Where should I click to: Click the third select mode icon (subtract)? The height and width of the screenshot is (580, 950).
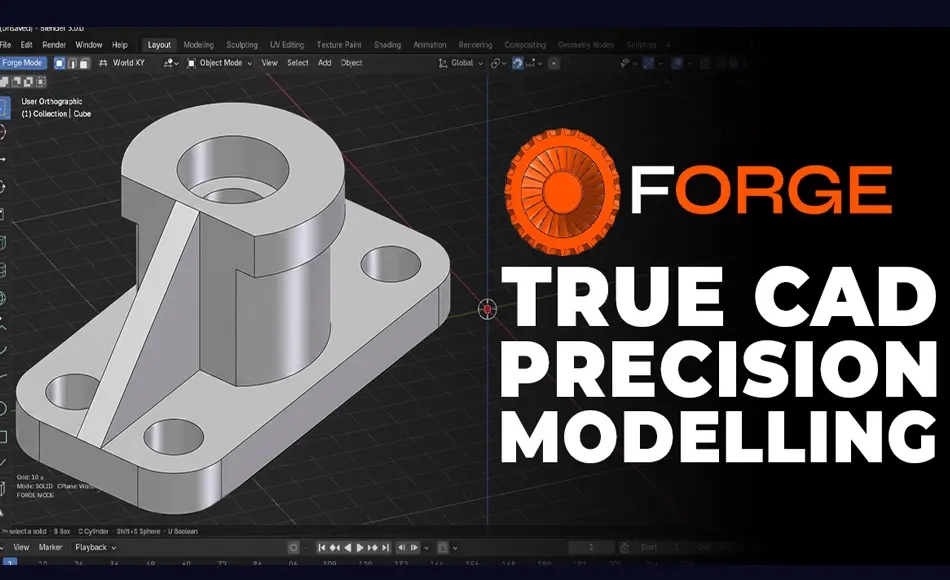point(28,81)
